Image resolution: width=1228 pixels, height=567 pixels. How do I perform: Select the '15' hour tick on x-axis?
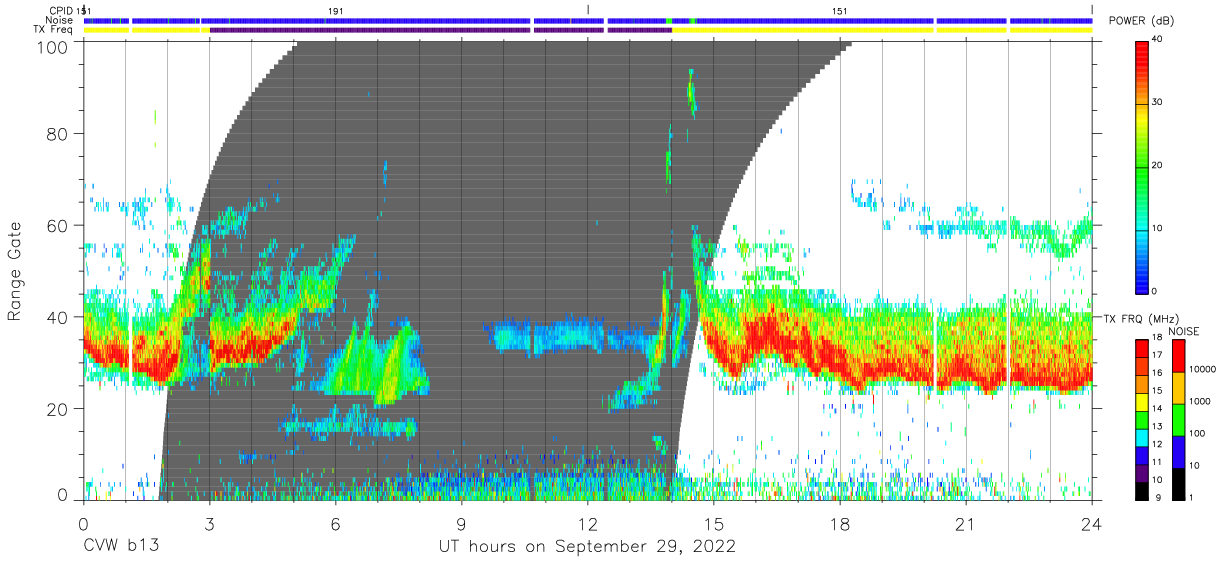tap(714, 524)
